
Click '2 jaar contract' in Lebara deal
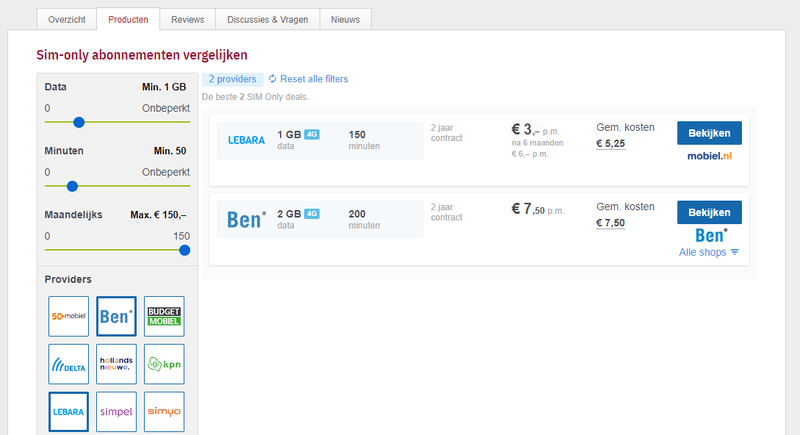[x=446, y=133]
